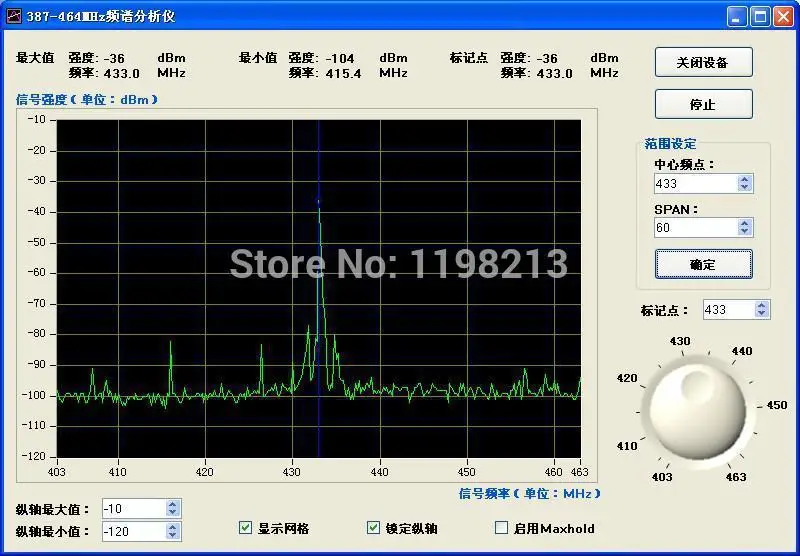Viewport: 800px width, 556px height.
Task: Decrease SPAN value with down arrow
Action: tap(745, 232)
